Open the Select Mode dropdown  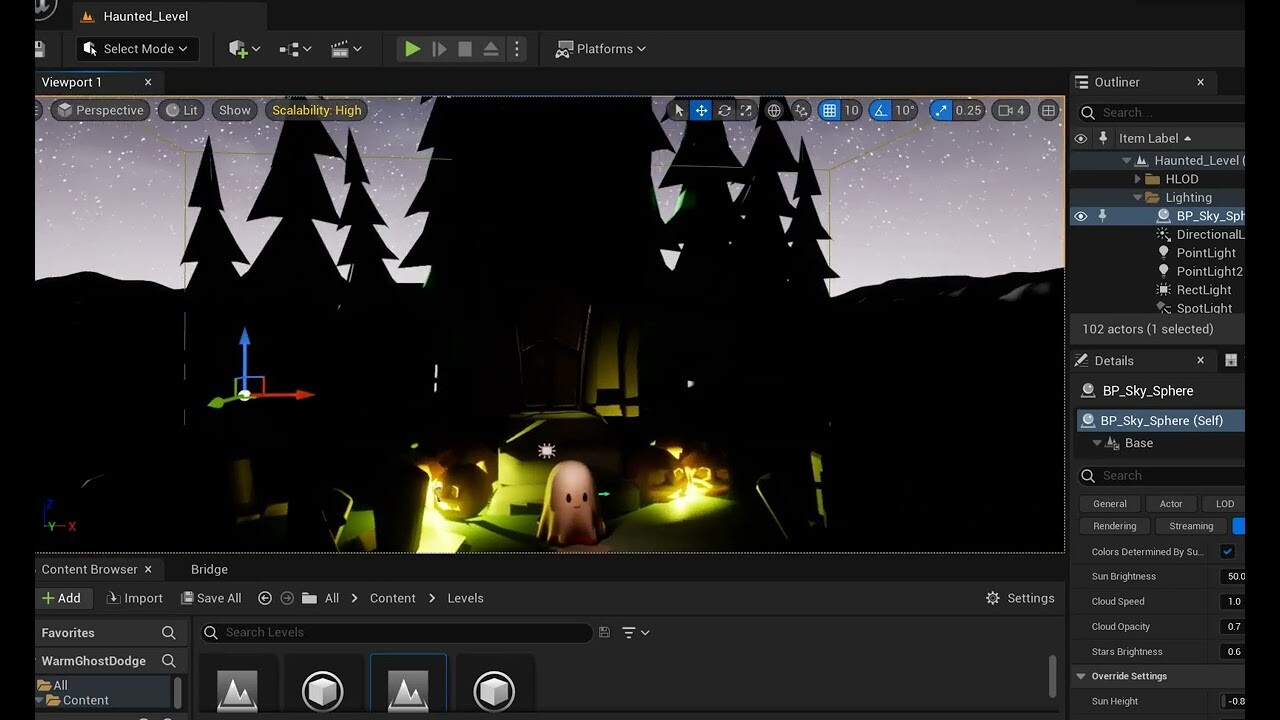pyautogui.click(x=135, y=48)
